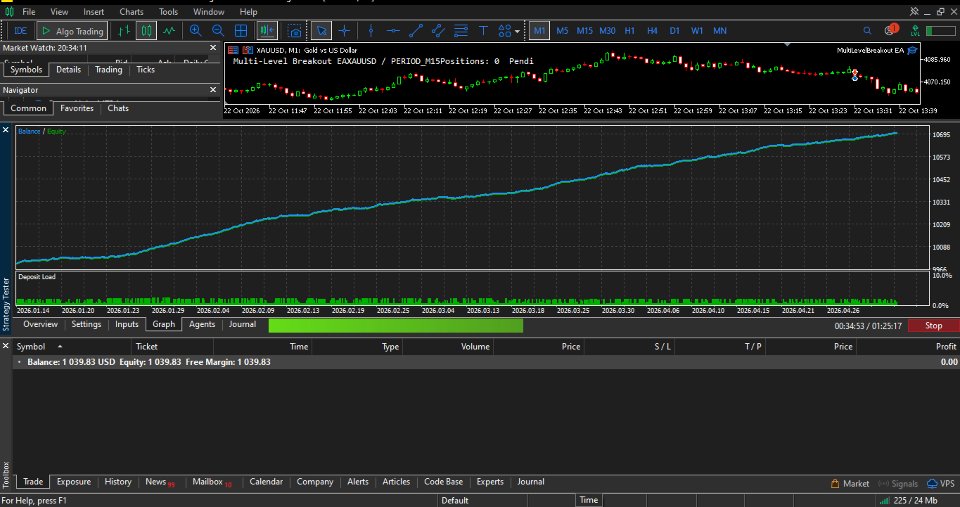This screenshot has height=507, width=960.
Task: Open the search magnifier icon
Action: click(867, 31)
